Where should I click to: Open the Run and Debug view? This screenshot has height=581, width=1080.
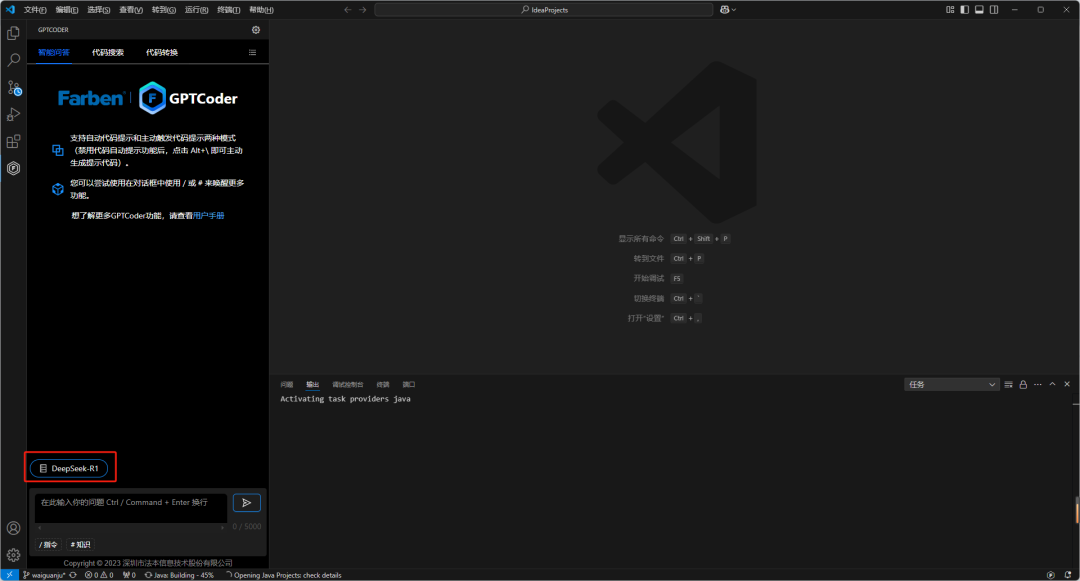pyautogui.click(x=14, y=115)
